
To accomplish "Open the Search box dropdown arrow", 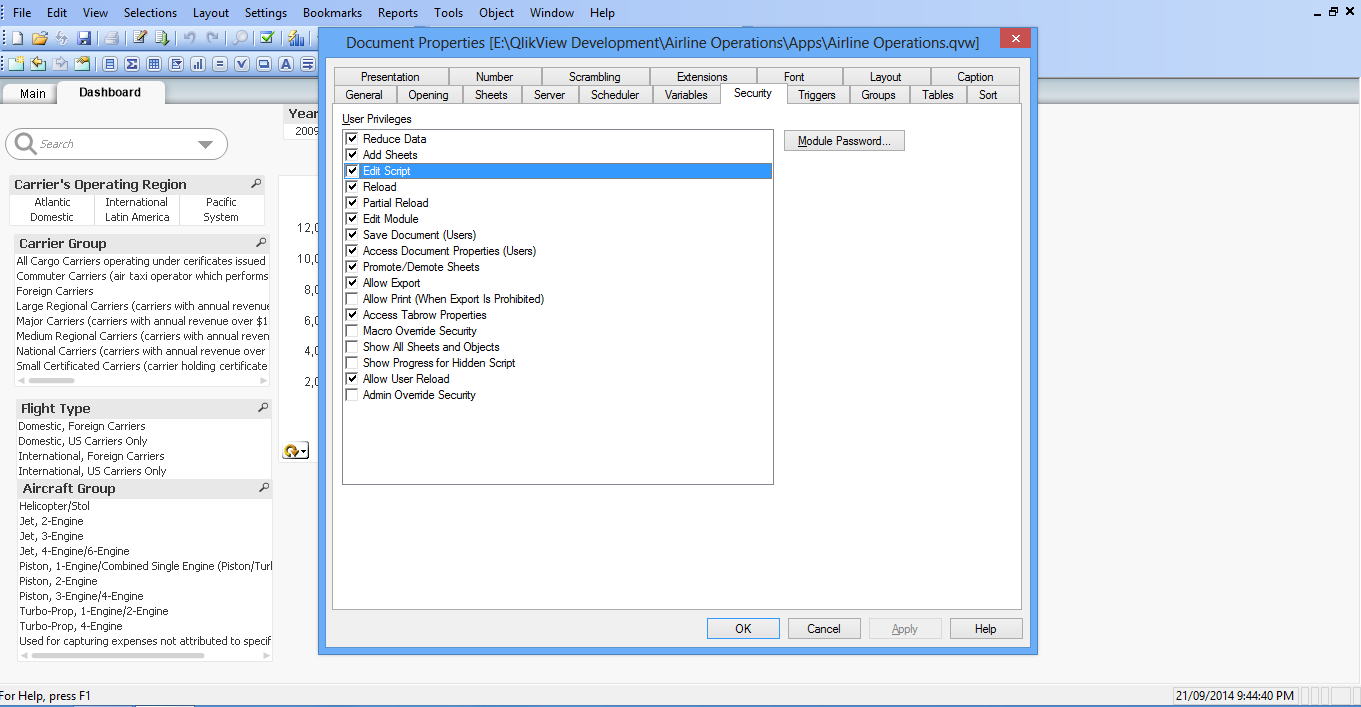I will pyautogui.click(x=205, y=144).
